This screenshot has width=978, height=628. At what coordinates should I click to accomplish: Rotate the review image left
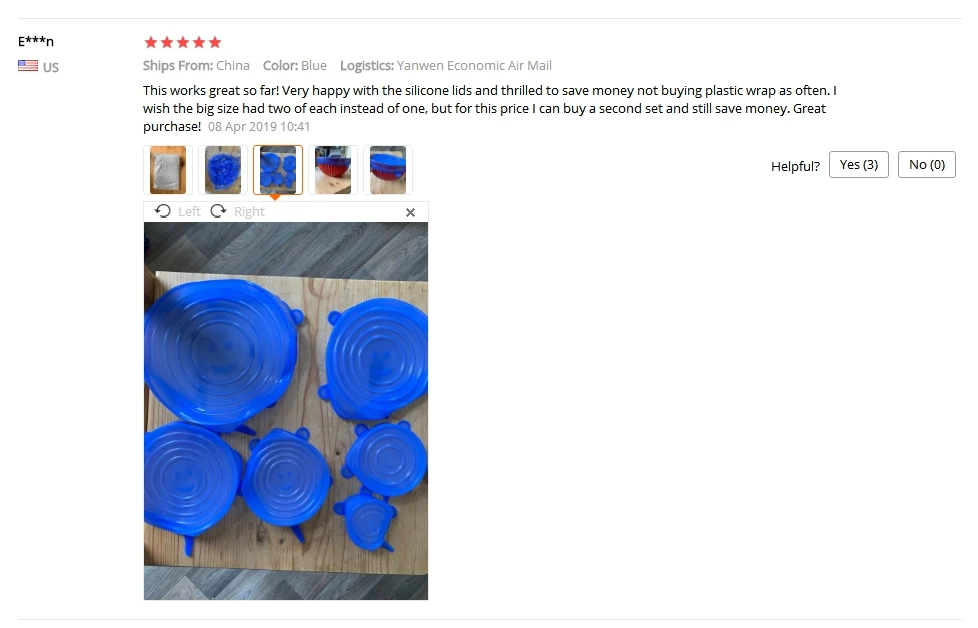[178, 211]
